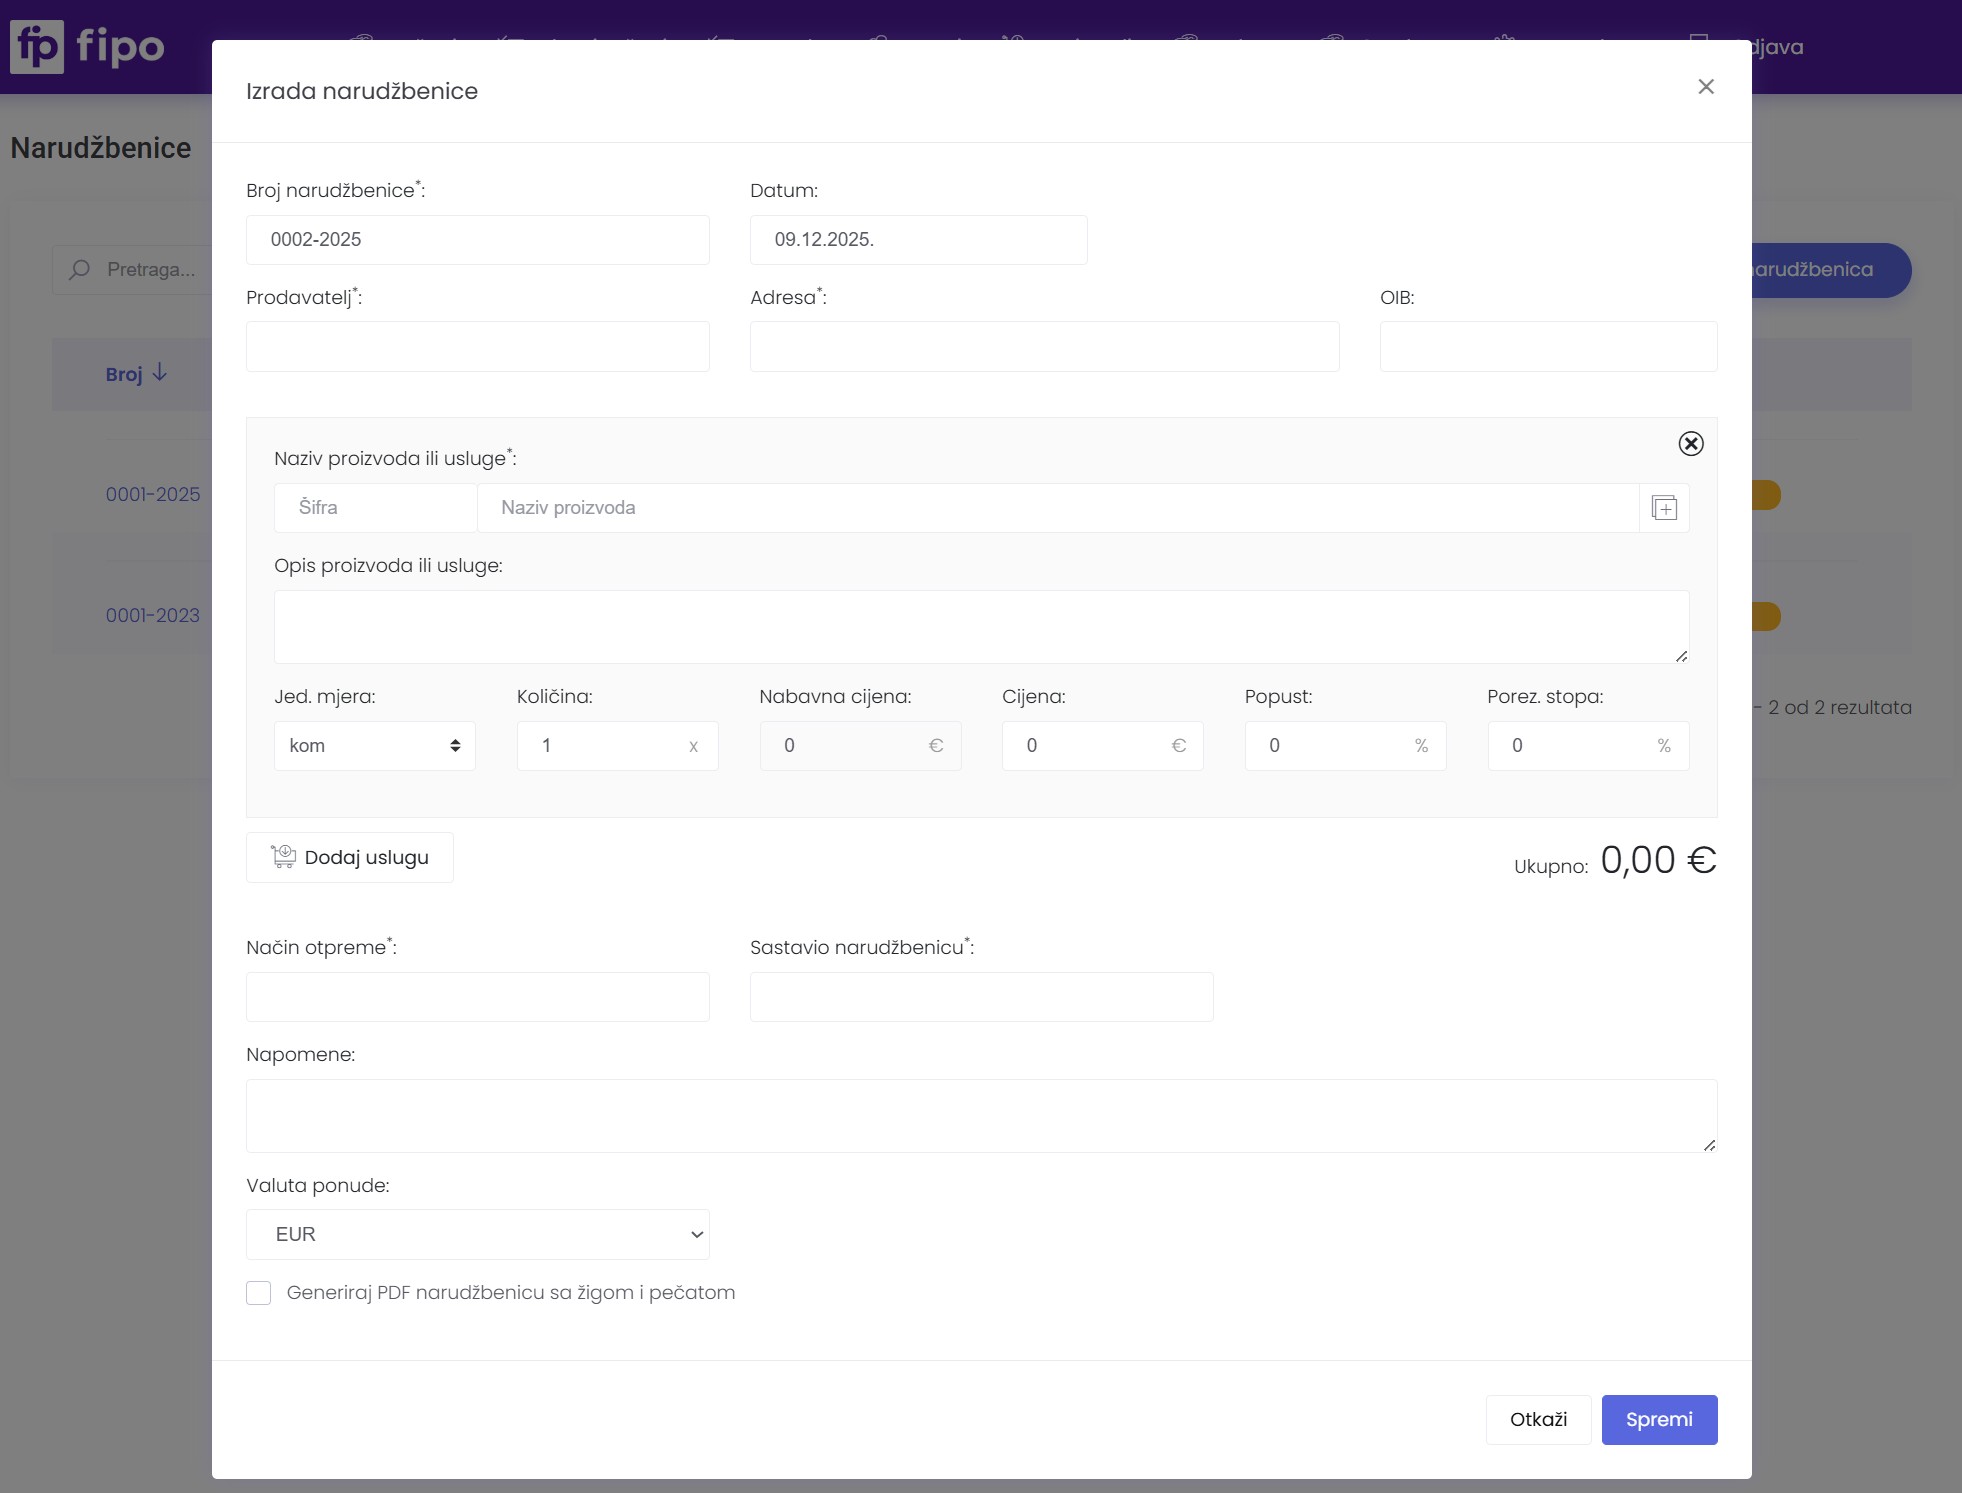Expand the Valuta ponude EUR dropdown
Image resolution: width=1962 pixels, height=1493 pixels.
pyautogui.click(x=477, y=1235)
